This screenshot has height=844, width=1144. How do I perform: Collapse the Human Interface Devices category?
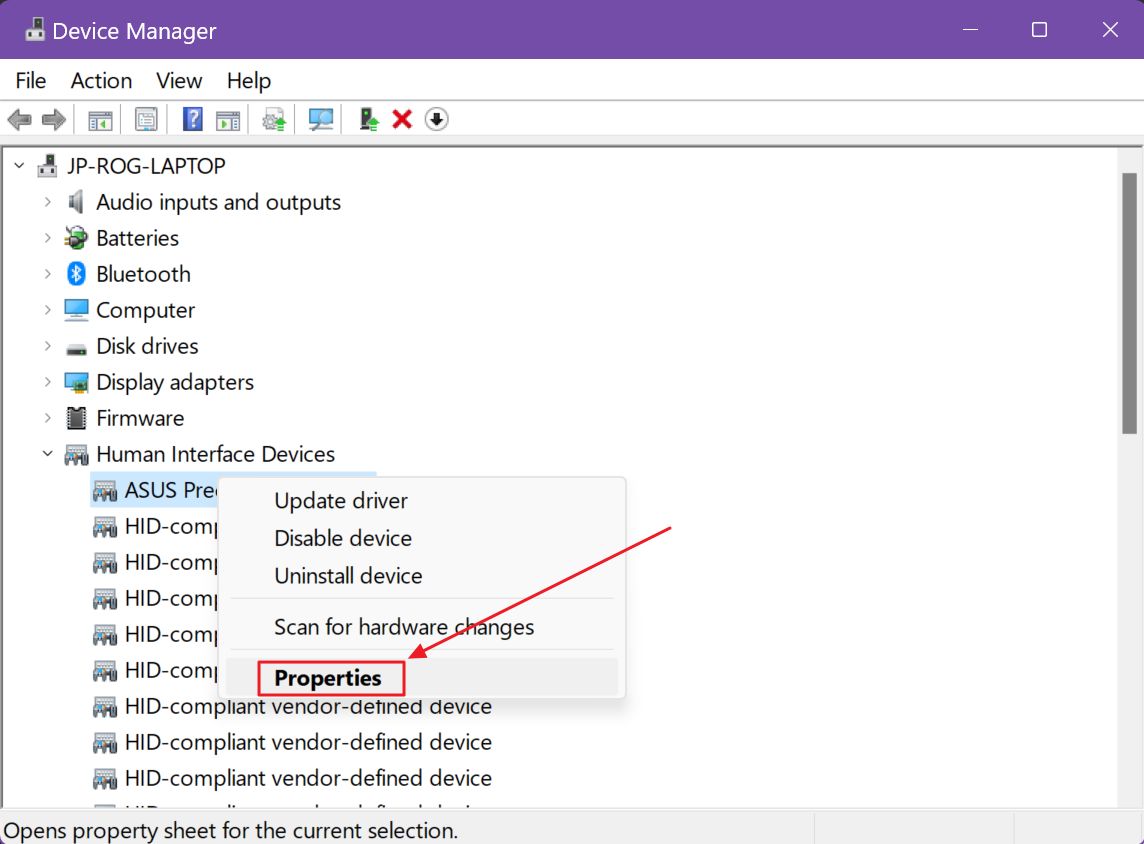click(x=47, y=453)
